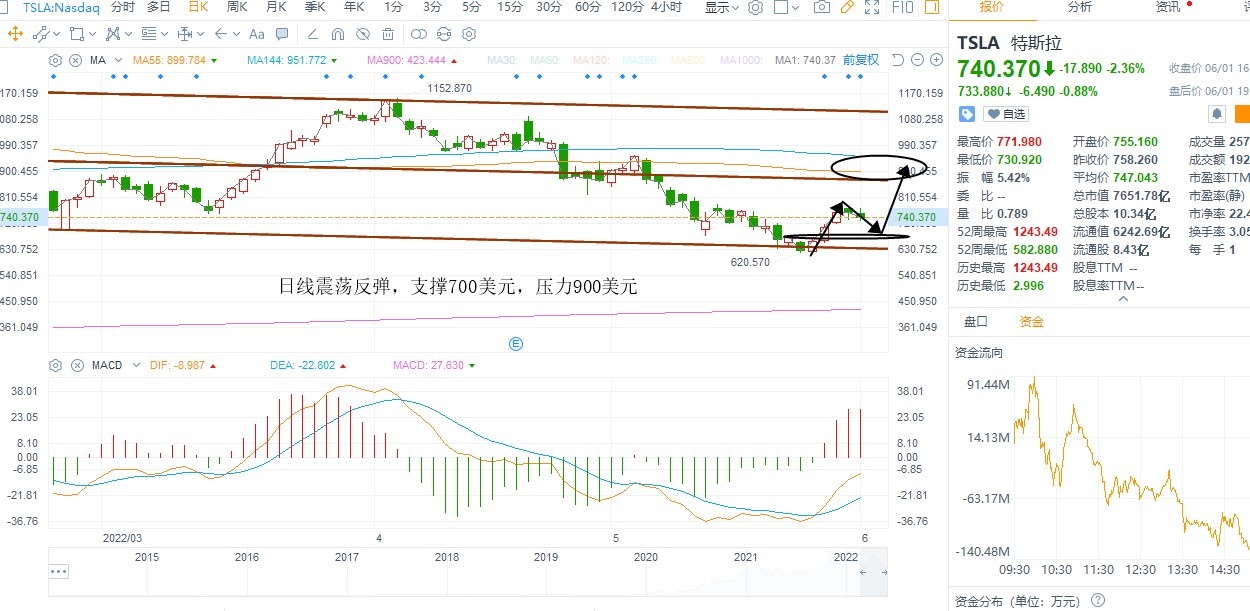Image resolution: width=1250 pixels, height=611 pixels.
Task: Select the crosshair move cursor tool
Action: point(15,34)
